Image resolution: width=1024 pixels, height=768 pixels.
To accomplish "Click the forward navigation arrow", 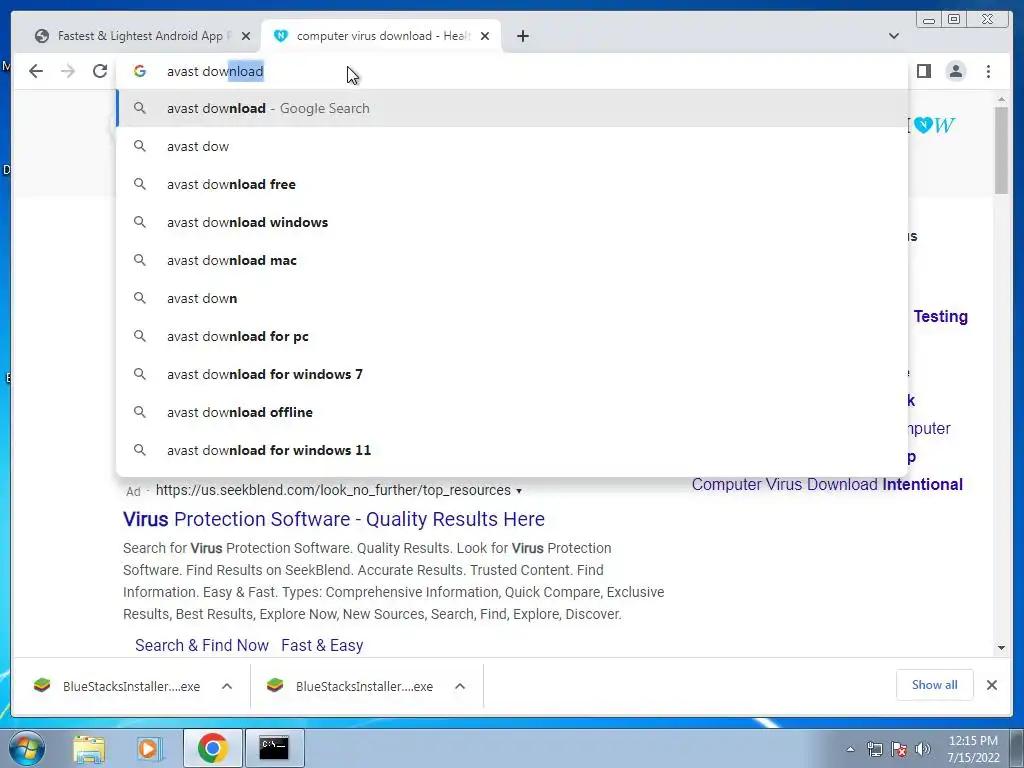I will click(x=68, y=71).
